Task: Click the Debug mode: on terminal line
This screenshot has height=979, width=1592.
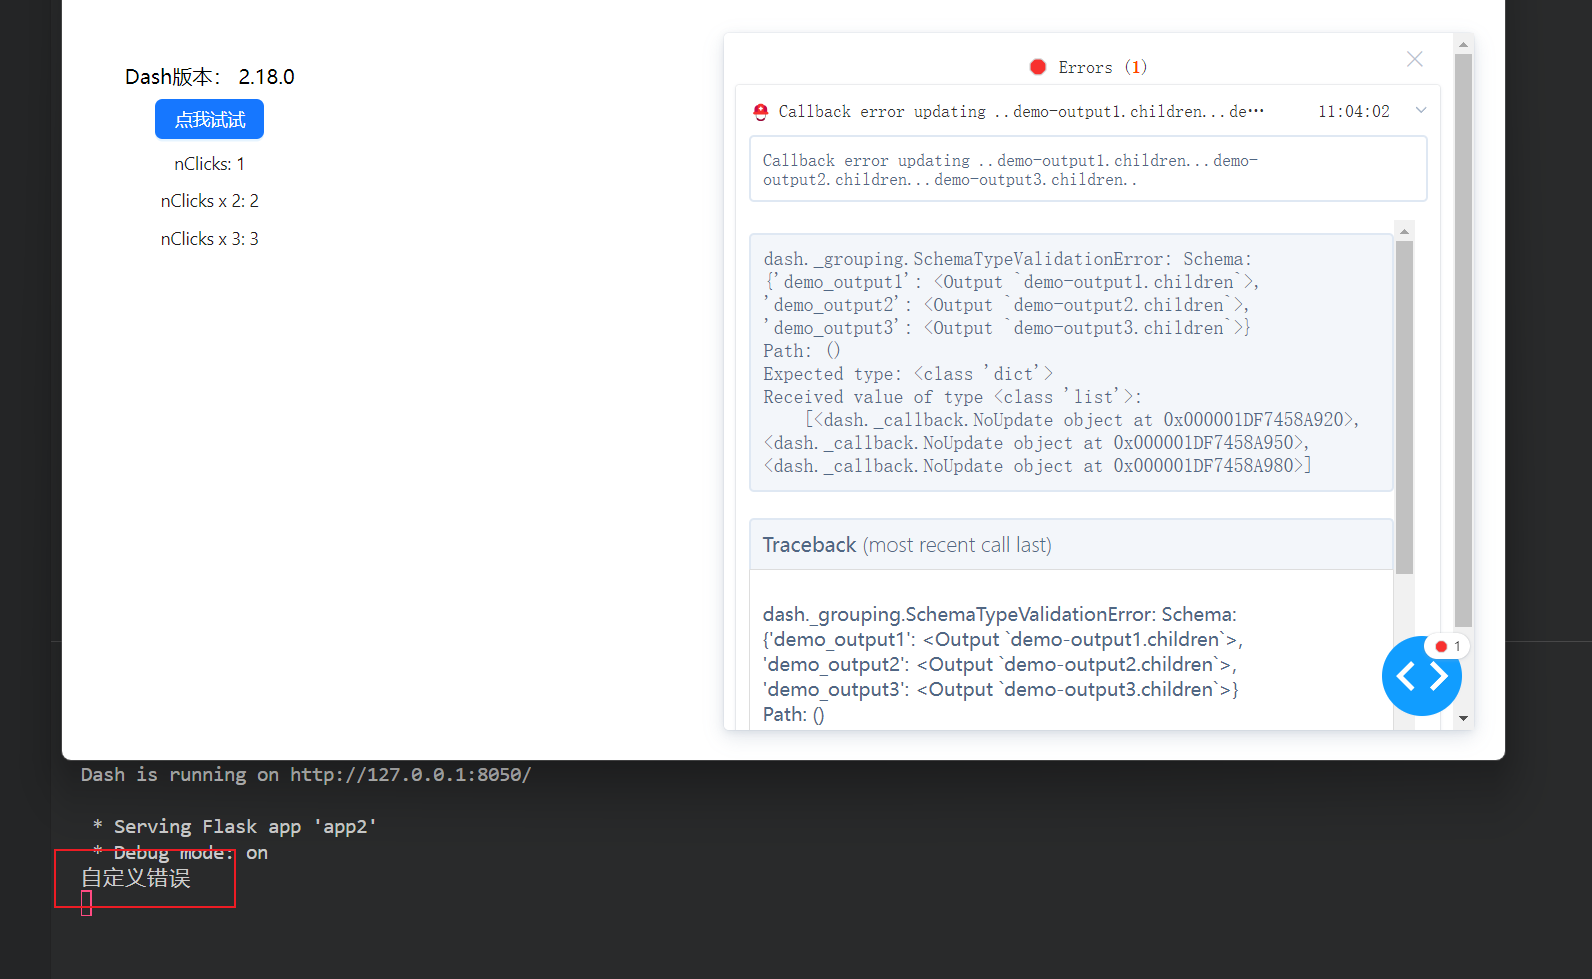Action: (x=180, y=853)
